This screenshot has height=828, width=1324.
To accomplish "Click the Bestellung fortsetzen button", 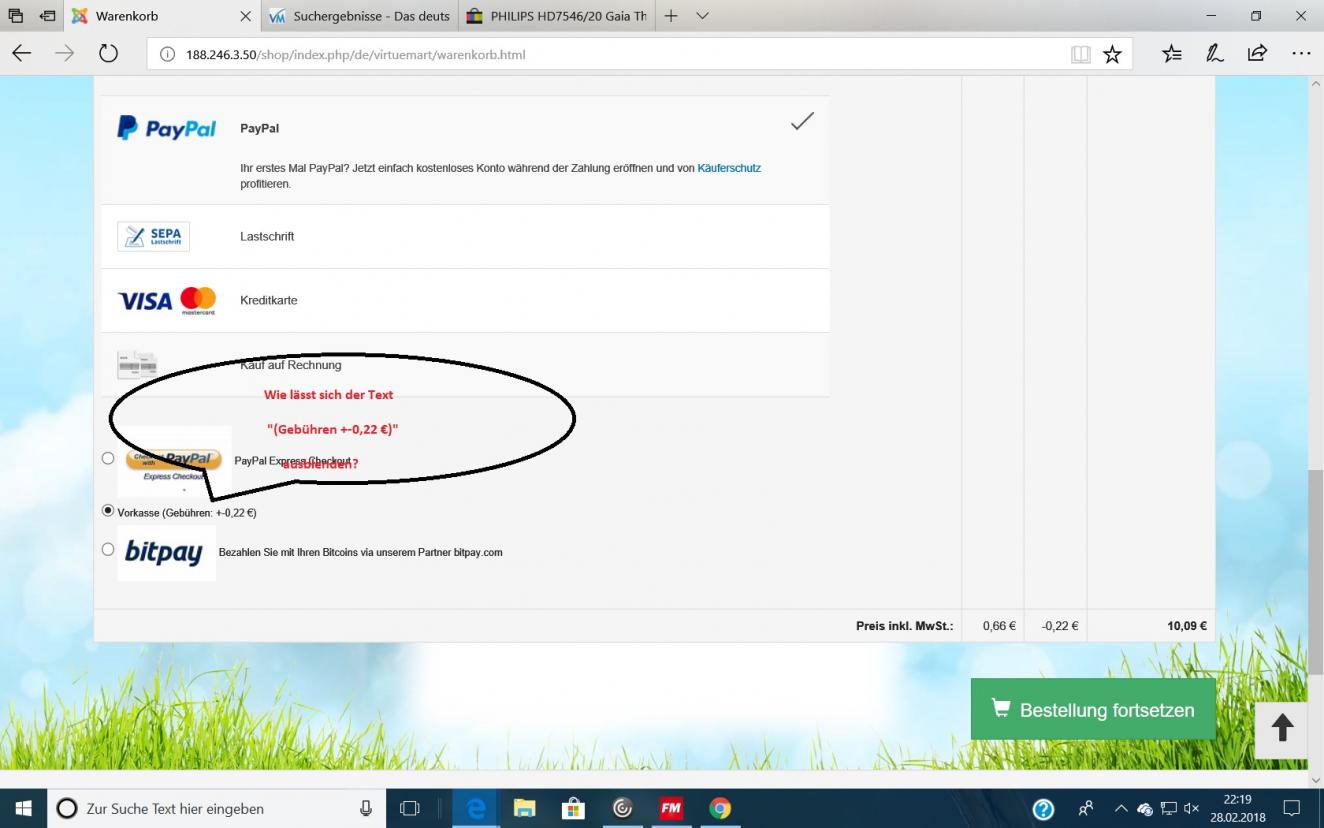I will (1093, 710).
